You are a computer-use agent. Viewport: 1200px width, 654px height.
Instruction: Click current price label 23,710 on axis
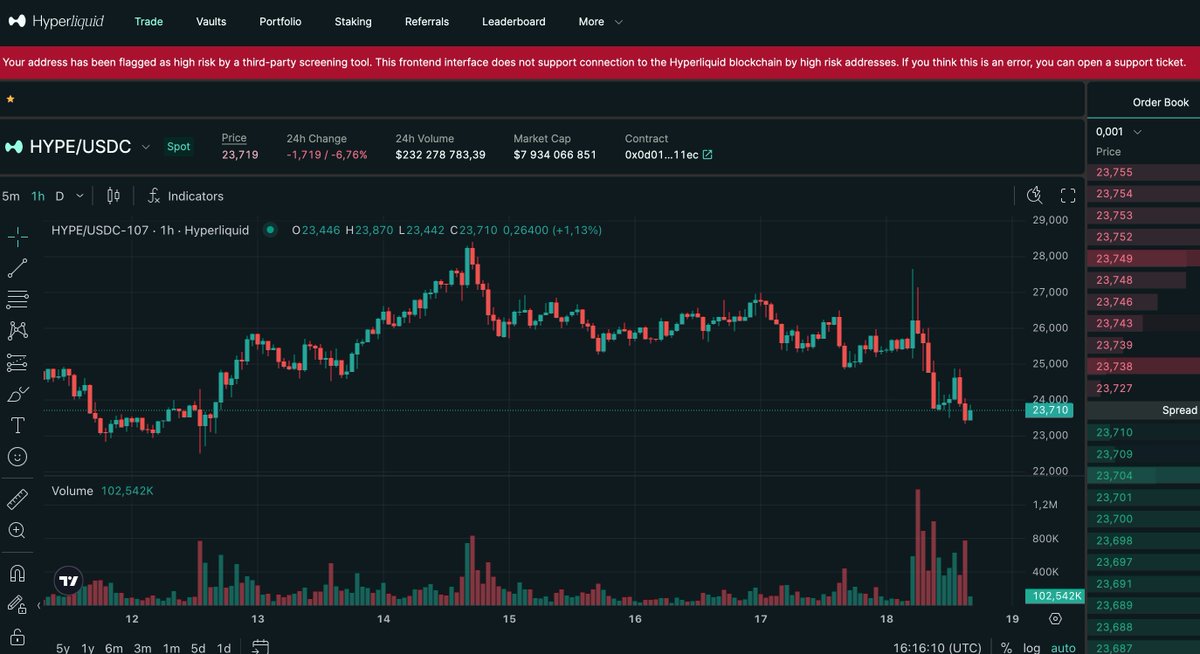(x=1050, y=410)
